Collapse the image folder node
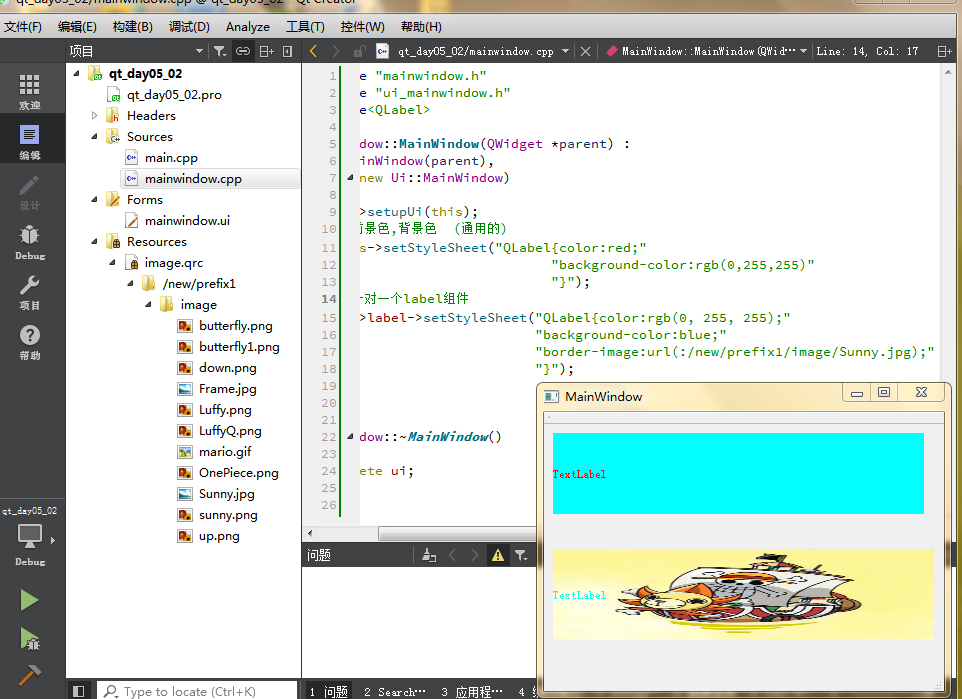The height and width of the screenshot is (699, 962). (x=148, y=304)
